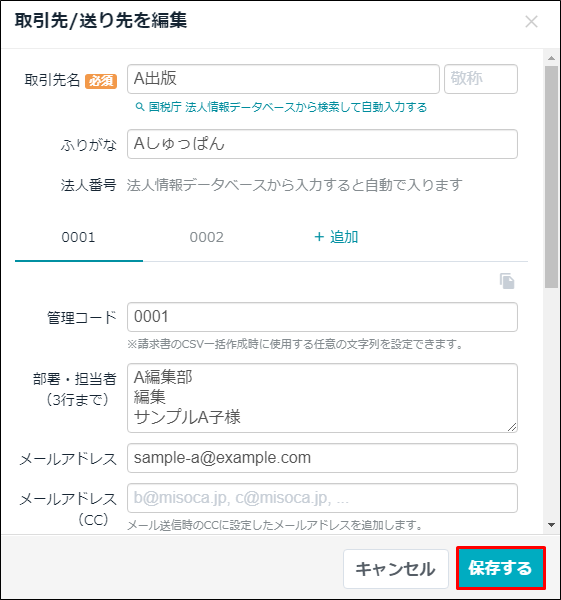The image size is (561, 600).
Task: Click the scrollbar up arrow
Action: coord(551,58)
